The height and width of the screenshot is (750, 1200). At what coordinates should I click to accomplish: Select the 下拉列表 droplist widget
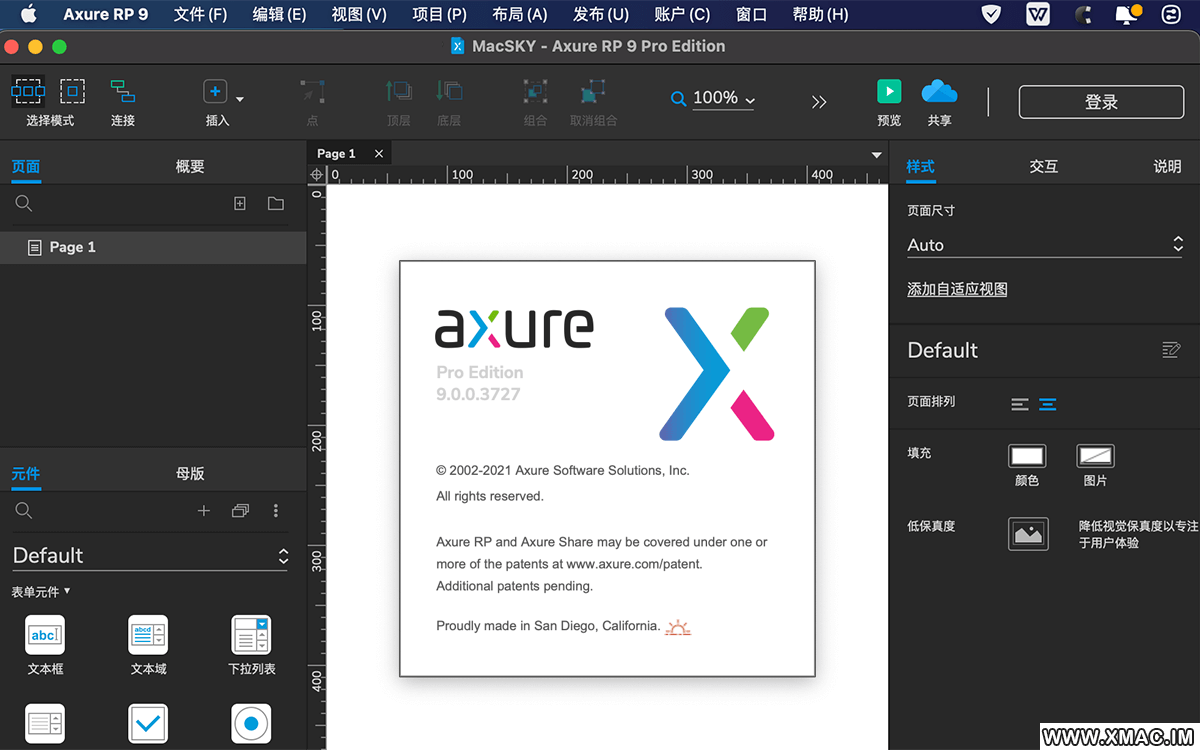pos(251,635)
